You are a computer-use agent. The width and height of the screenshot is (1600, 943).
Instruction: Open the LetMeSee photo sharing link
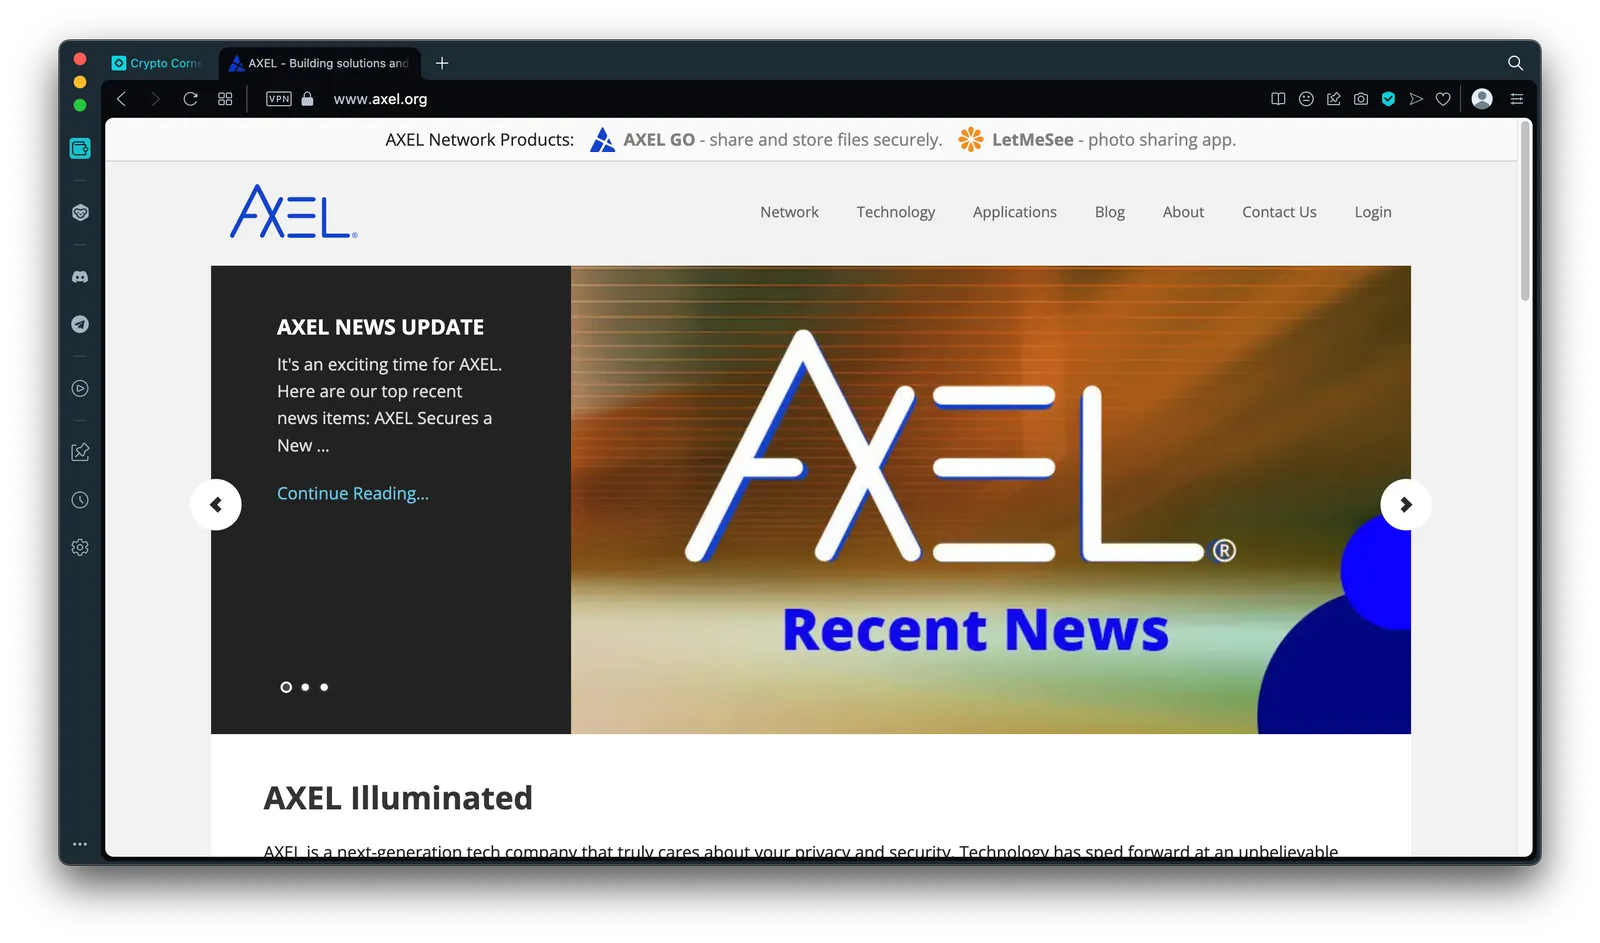(x=1097, y=140)
